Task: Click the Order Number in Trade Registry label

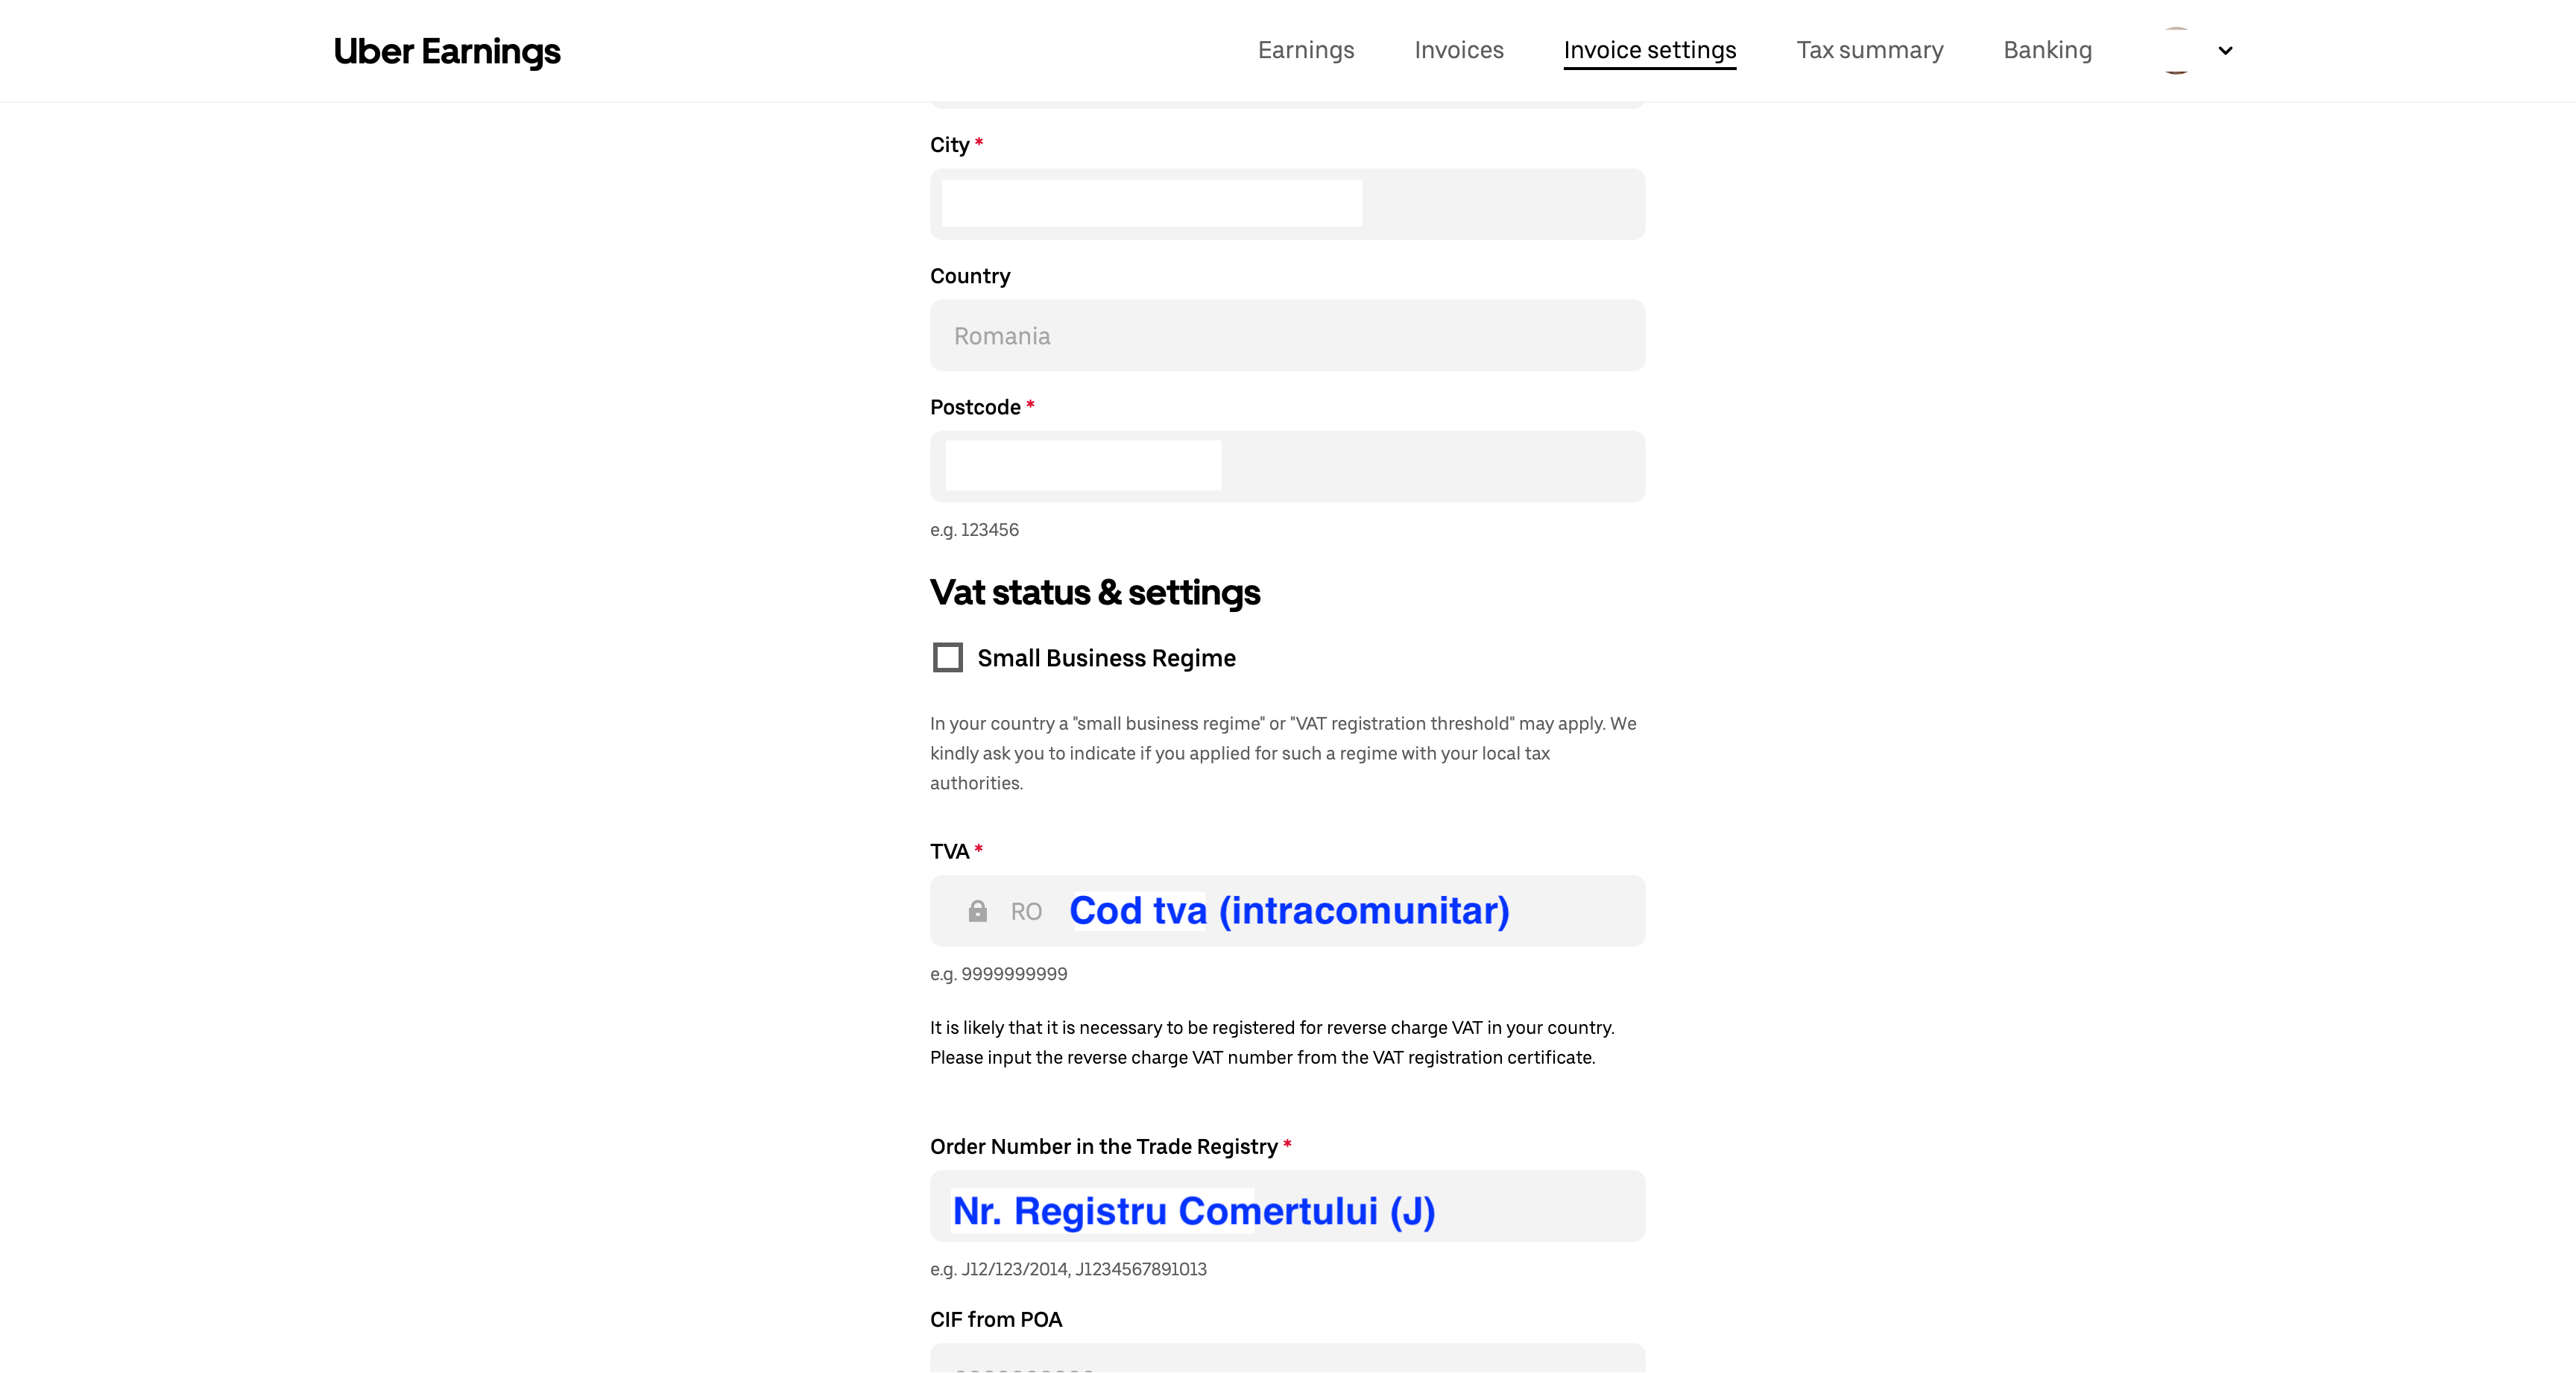Action: click(x=1103, y=1147)
